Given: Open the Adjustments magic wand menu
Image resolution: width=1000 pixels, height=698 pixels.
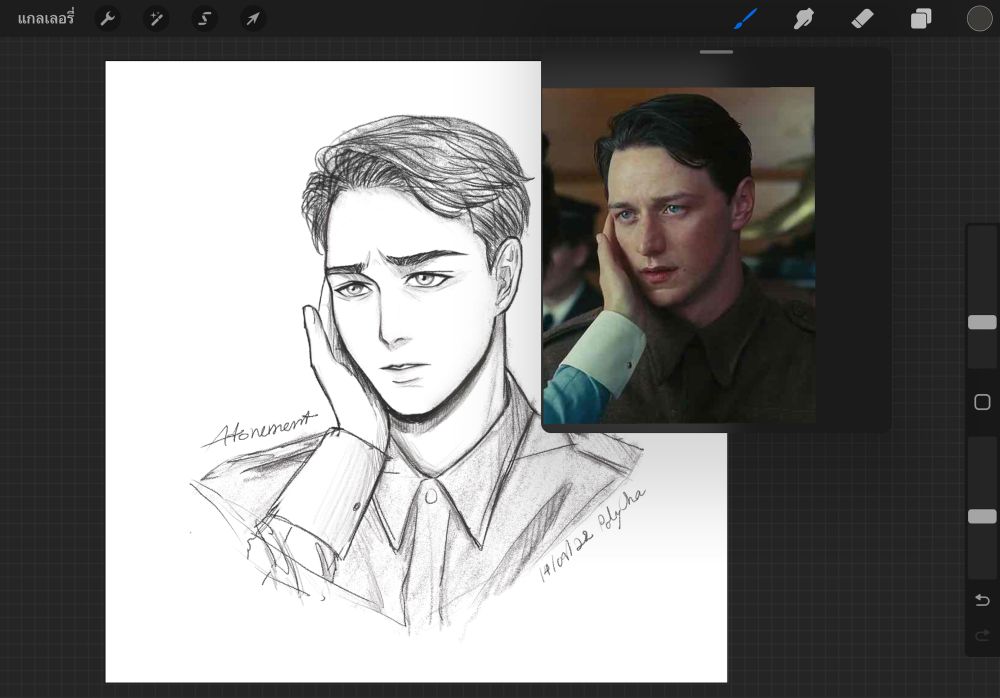Looking at the screenshot, I should point(156,19).
